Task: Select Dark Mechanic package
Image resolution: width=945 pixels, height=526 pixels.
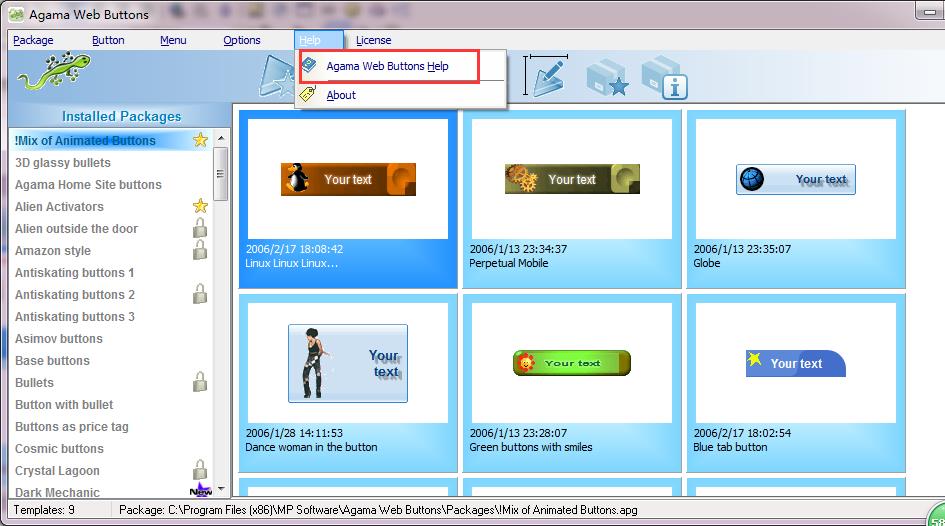Action: [57, 492]
